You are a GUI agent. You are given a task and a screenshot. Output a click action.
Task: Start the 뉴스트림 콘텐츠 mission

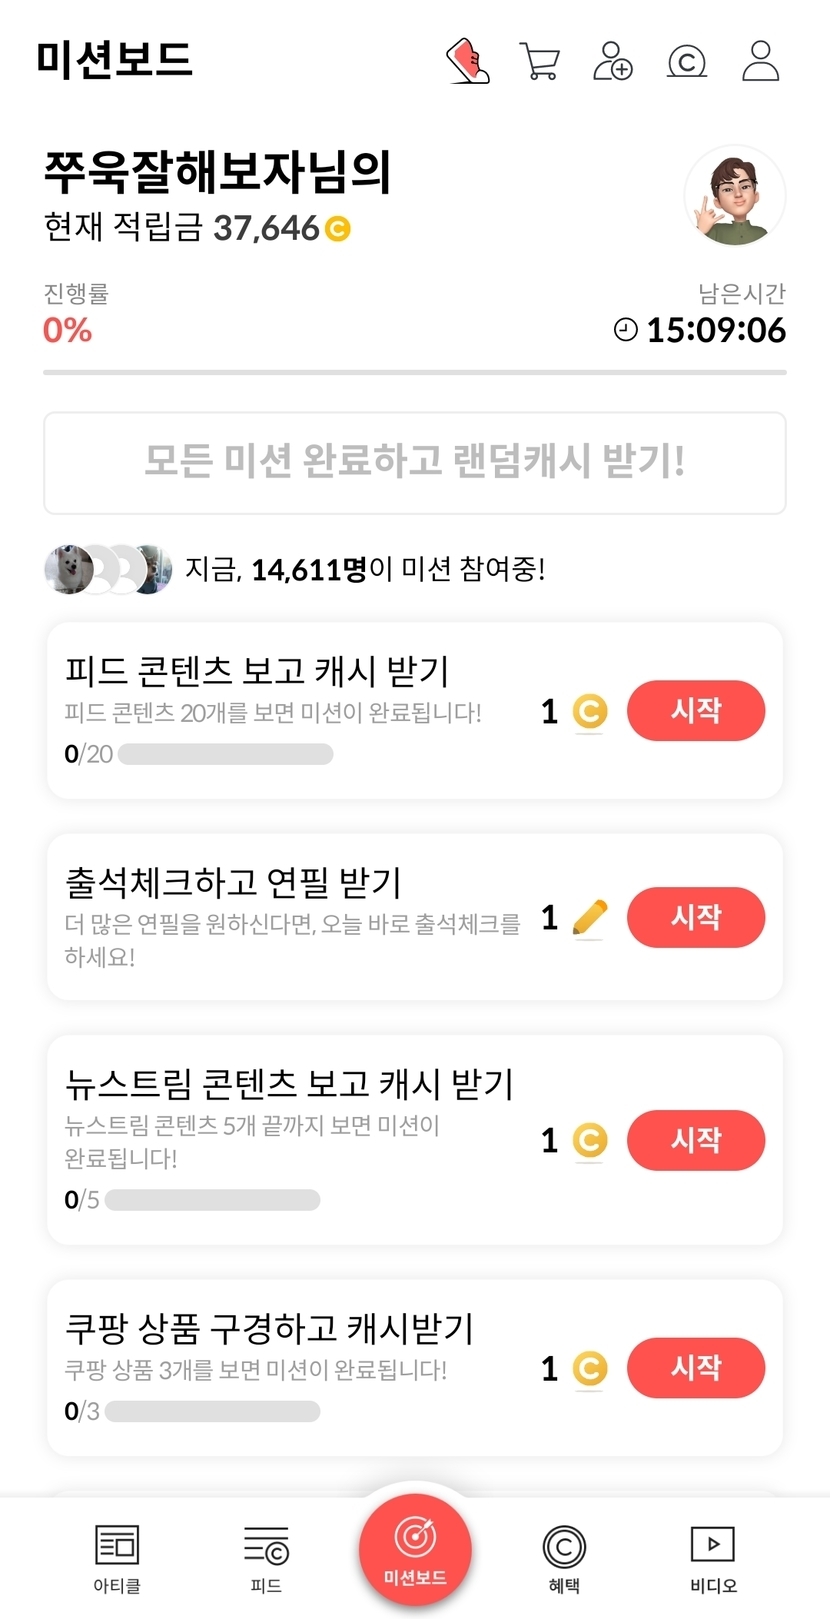point(696,1140)
